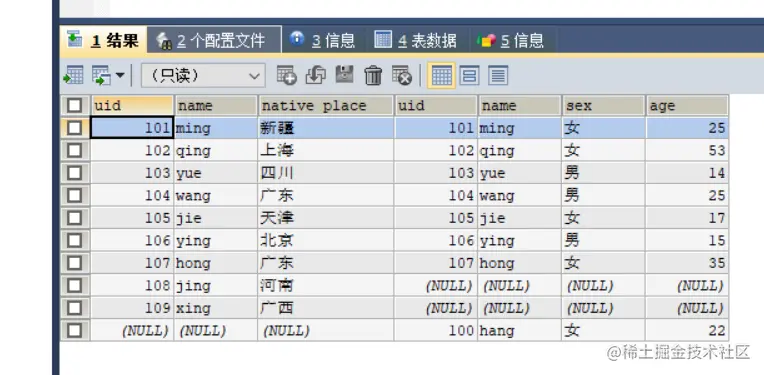The image size is (764, 375).
Task: Open the 3 信息 tab
Action: coord(322,40)
